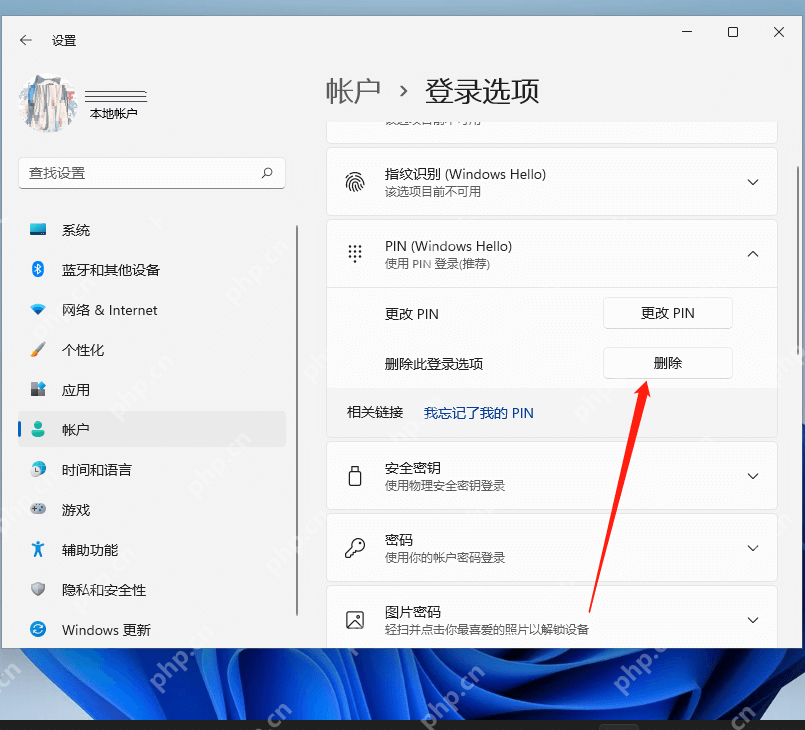Open the 我忘记了我的 PIN link
Viewport: 805px width, 730px height.
pos(478,413)
